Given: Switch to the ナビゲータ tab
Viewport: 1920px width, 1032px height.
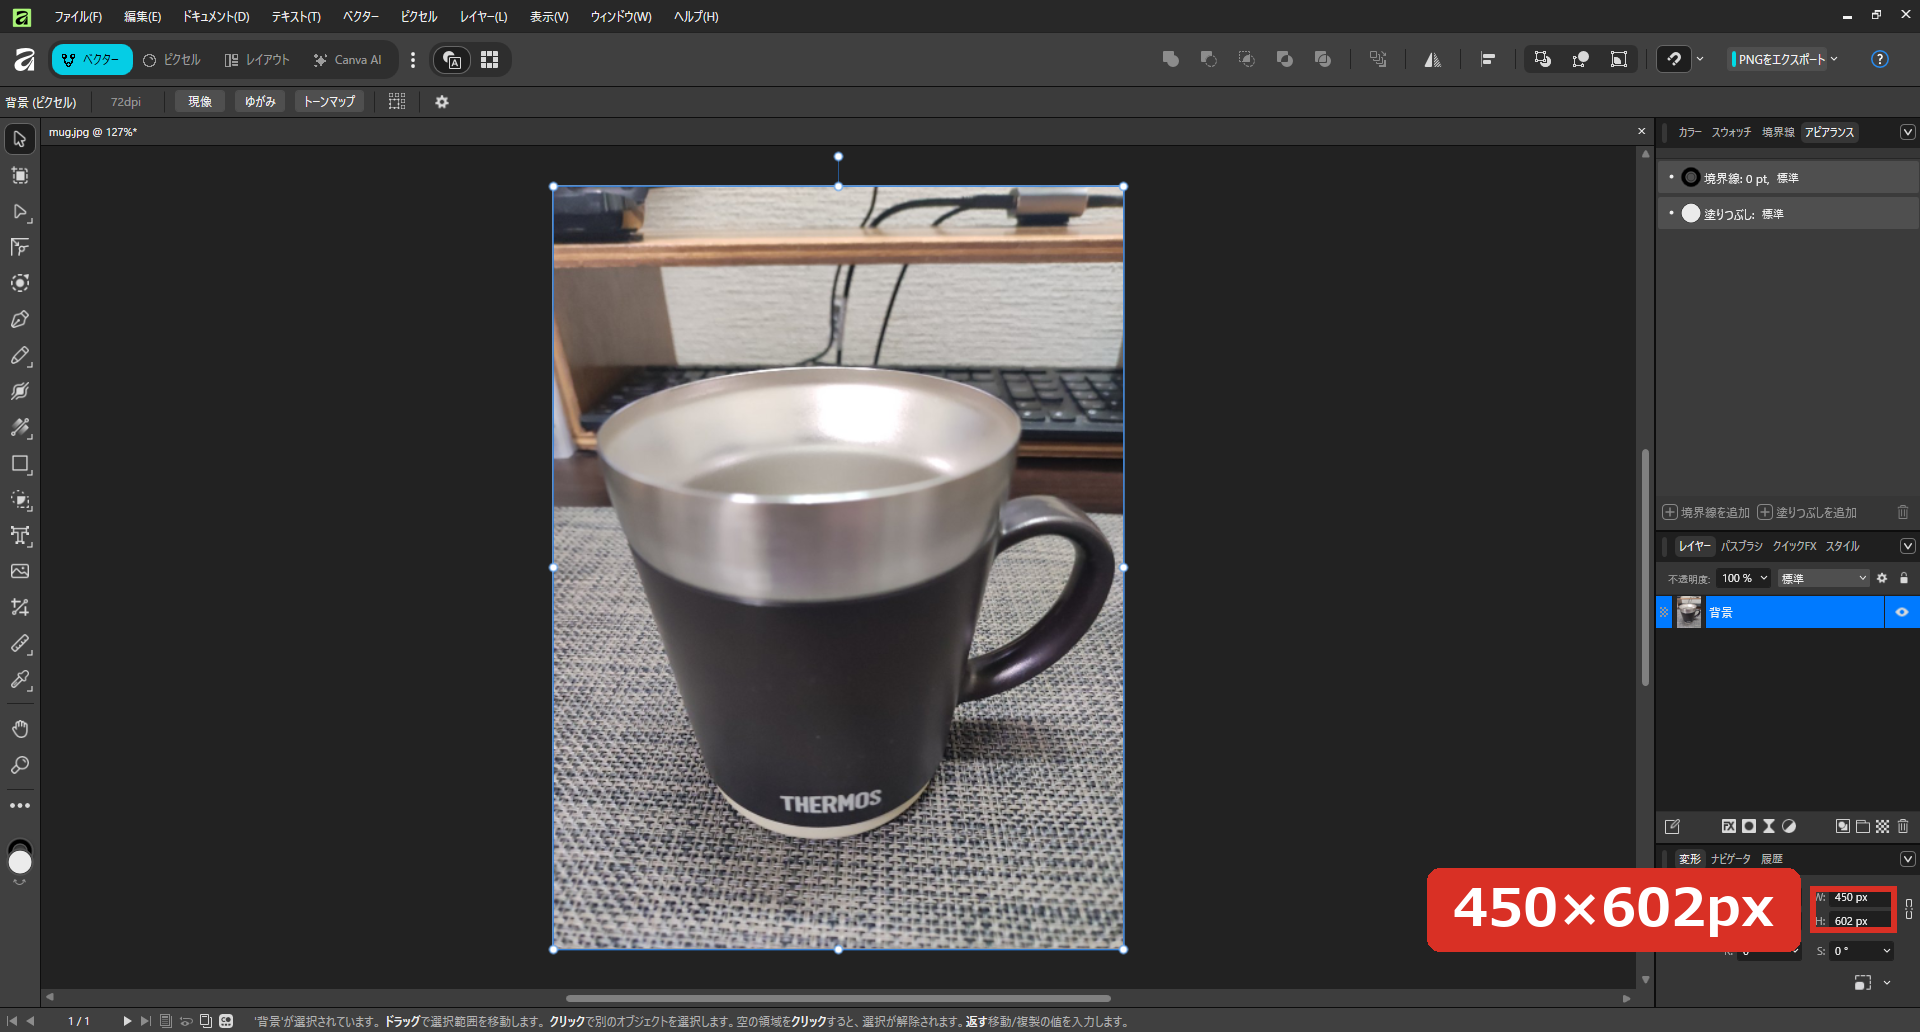Looking at the screenshot, I should pyautogui.click(x=1730, y=859).
